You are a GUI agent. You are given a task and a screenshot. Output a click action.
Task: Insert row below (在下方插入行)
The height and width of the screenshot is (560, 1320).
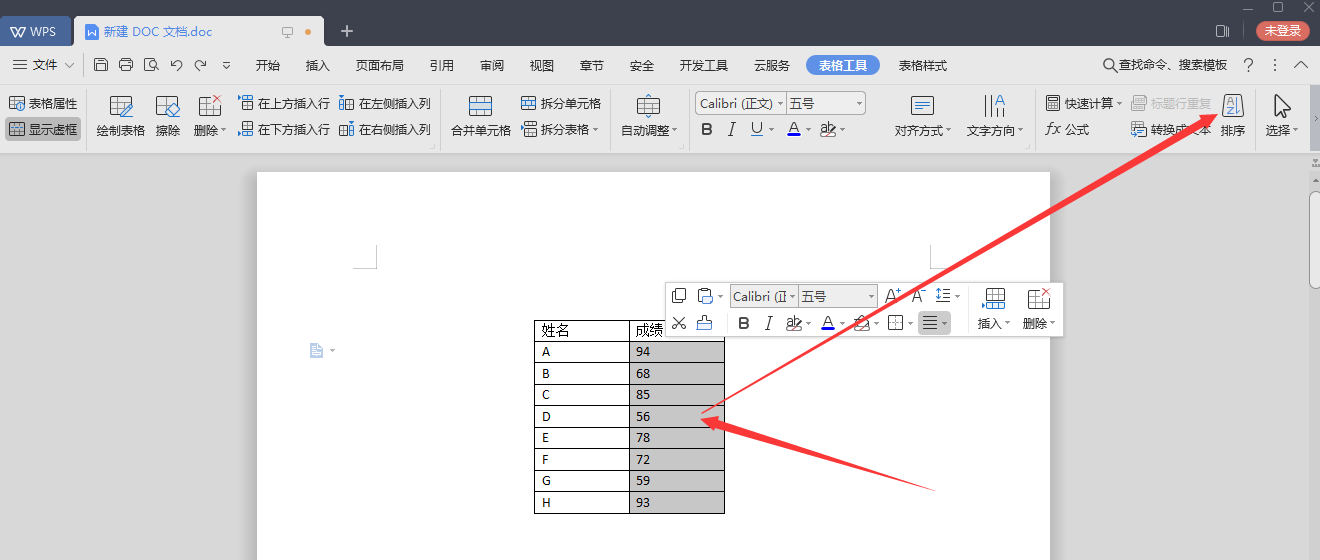[284, 130]
